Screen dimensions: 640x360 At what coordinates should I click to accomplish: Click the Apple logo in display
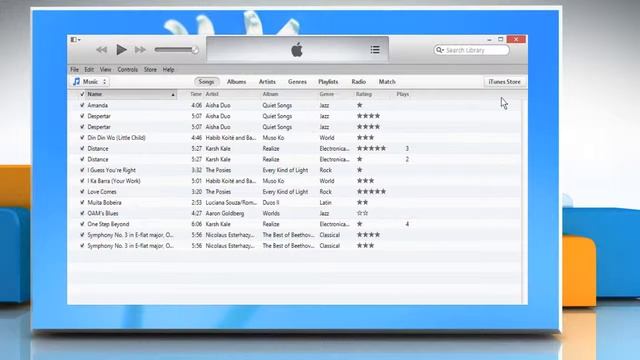click(x=297, y=50)
